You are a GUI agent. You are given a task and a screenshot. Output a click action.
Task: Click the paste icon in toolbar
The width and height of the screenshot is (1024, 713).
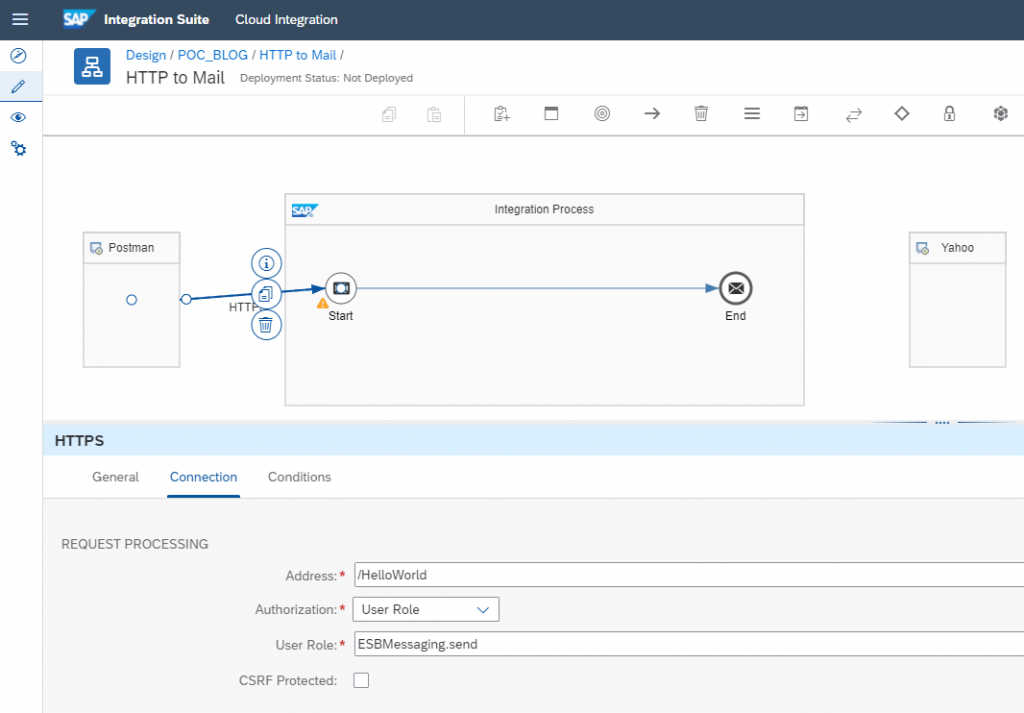[434, 114]
